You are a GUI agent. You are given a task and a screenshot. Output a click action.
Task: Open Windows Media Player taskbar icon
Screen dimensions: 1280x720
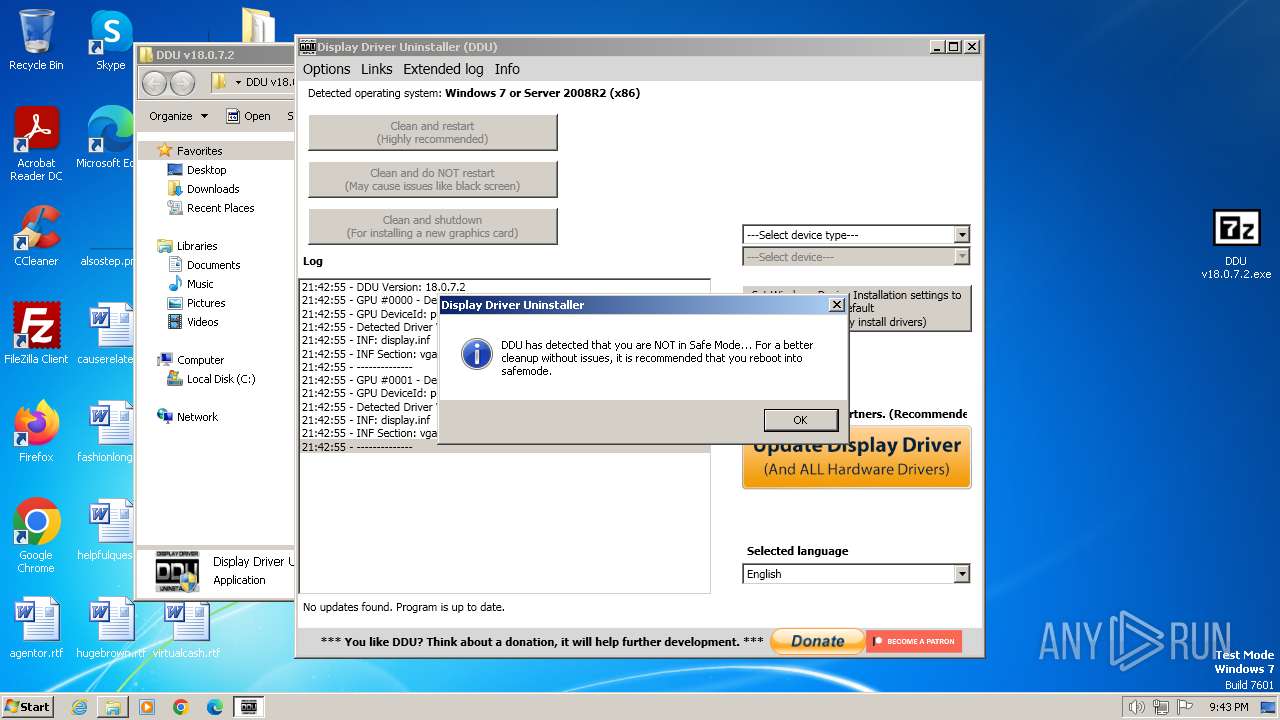point(147,707)
